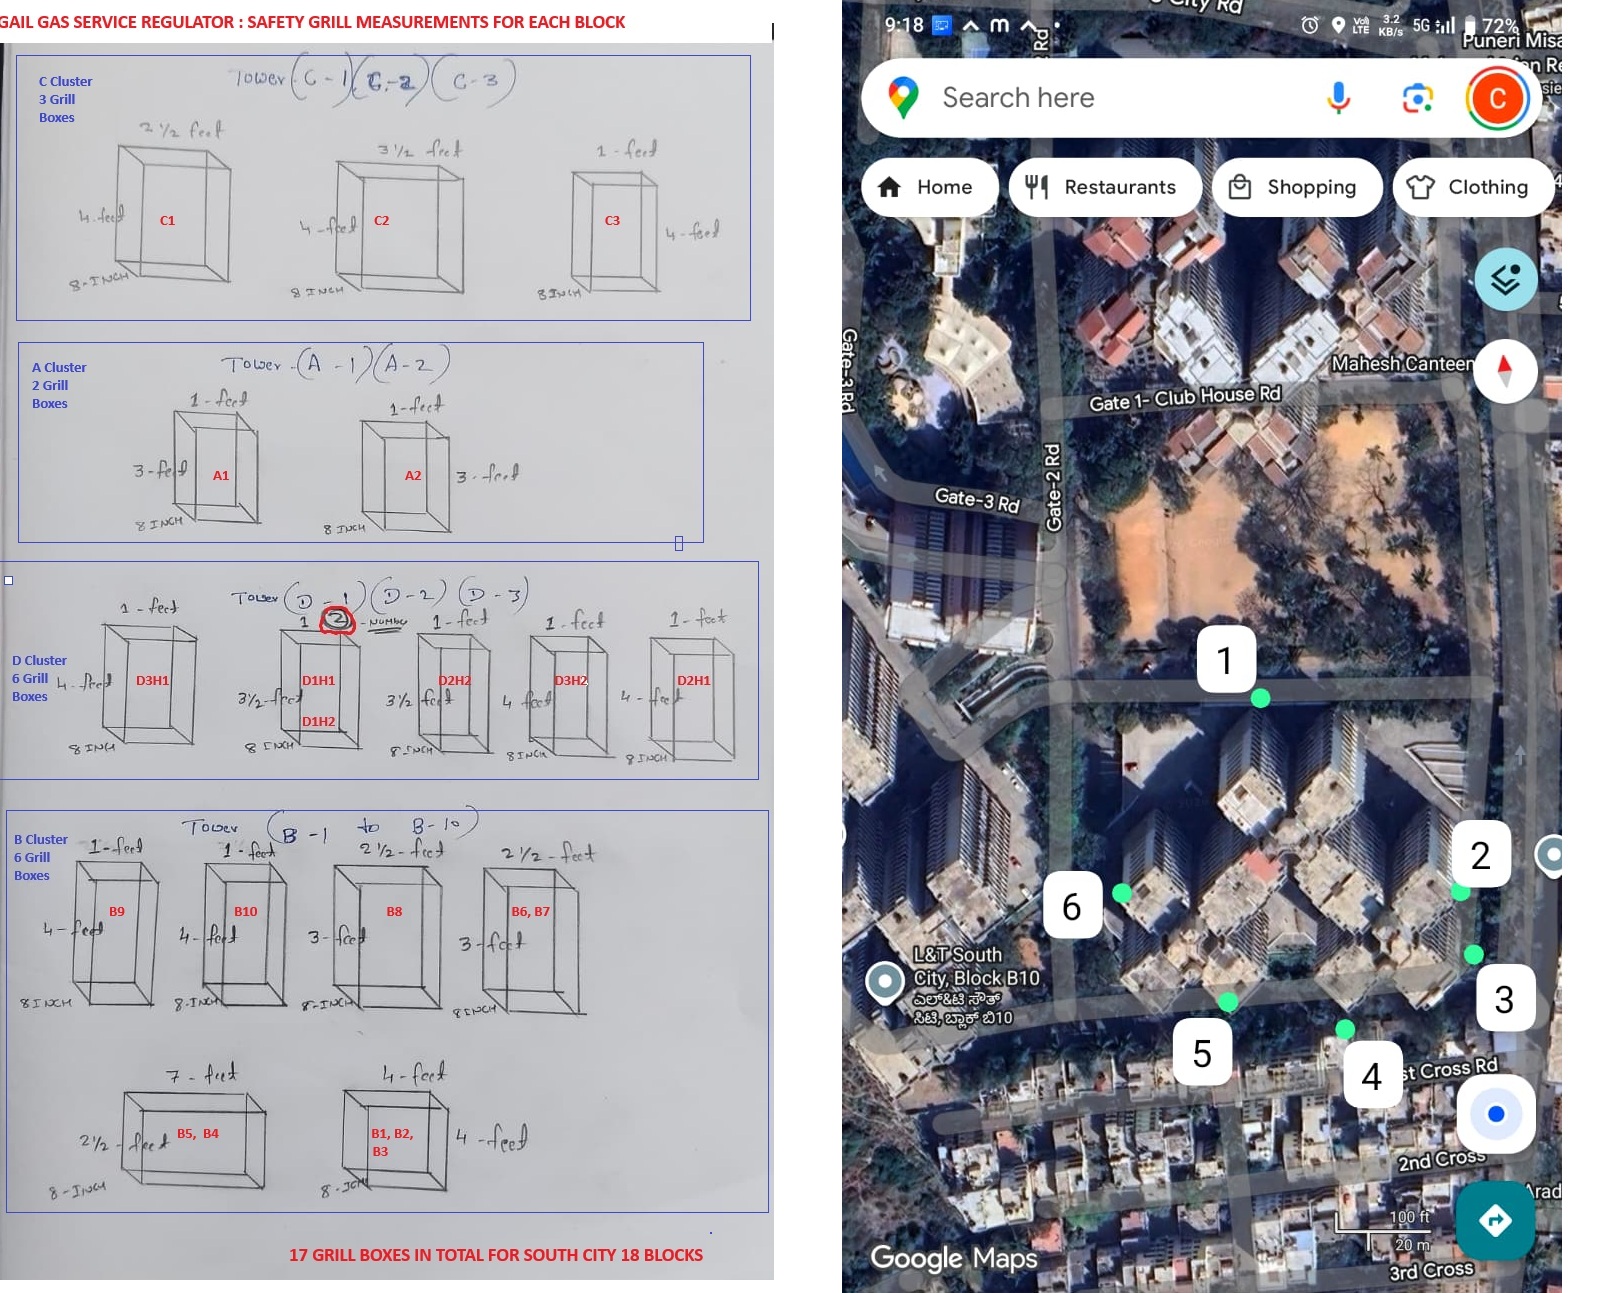Image resolution: width=1600 pixels, height=1293 pixels.
Task: Center map with my location button
Action: coord(1495,1114)
